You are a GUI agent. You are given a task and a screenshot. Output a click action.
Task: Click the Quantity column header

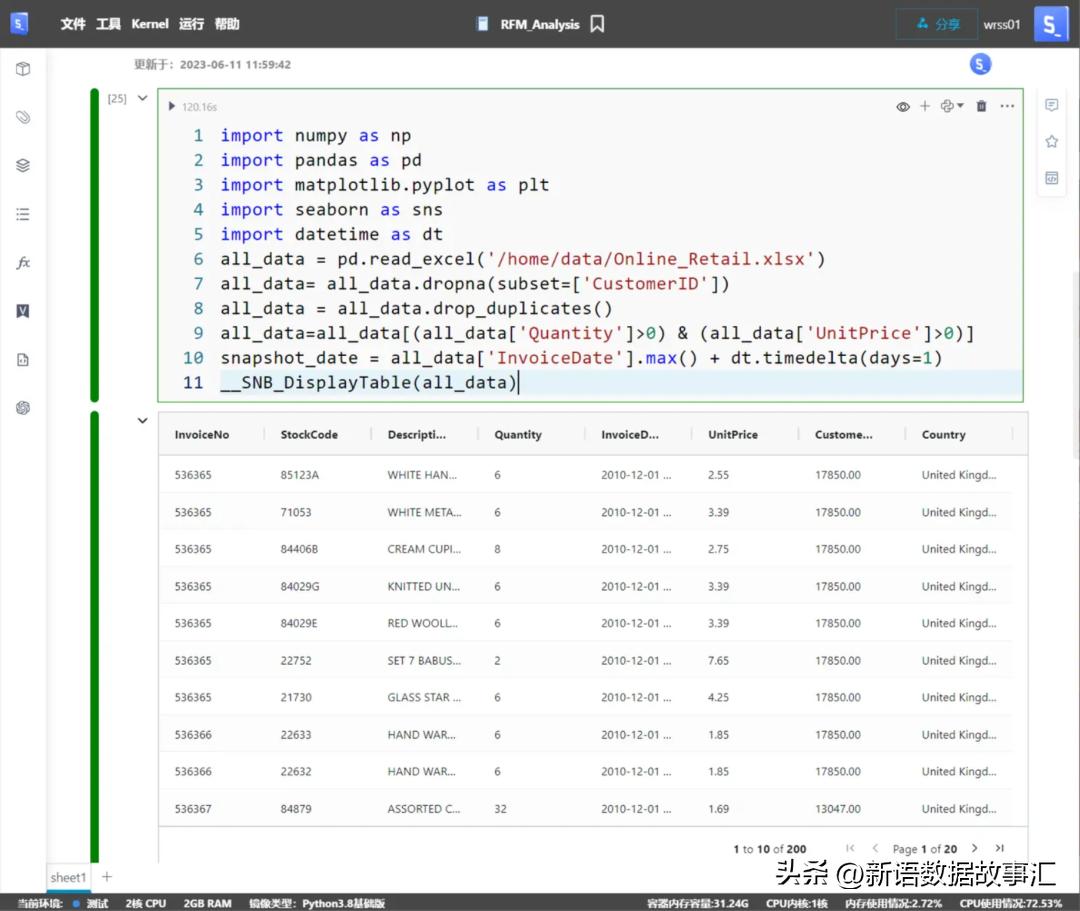tap(518, 435)
